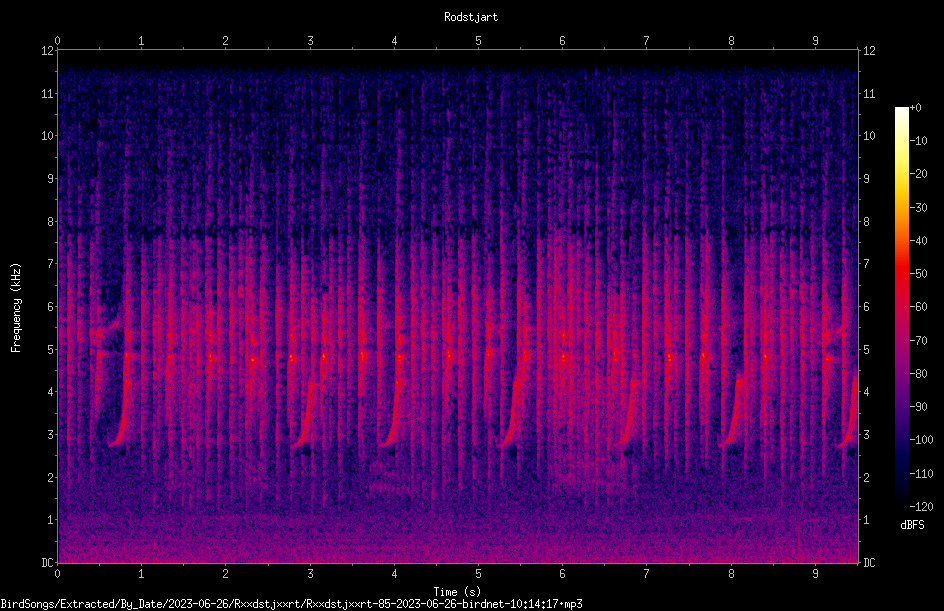Click the -60 value on the color scale
The image size is (944, 611).
(919, 307)
